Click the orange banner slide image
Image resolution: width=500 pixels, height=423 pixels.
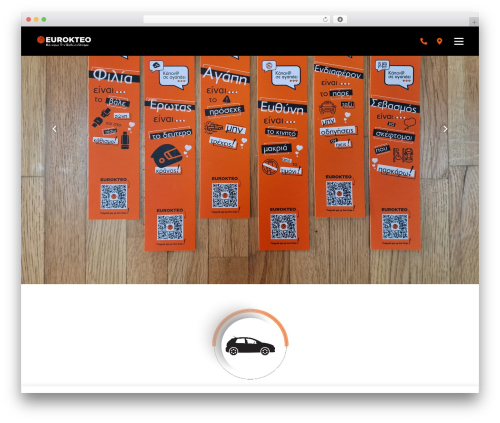pos(250,170)
